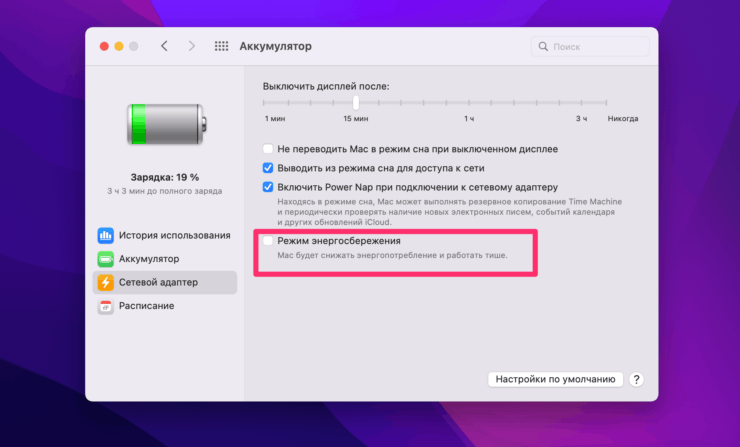Open the История использования icon in sidebar
This screenshot has height=447, width=740.
[105, 236]
